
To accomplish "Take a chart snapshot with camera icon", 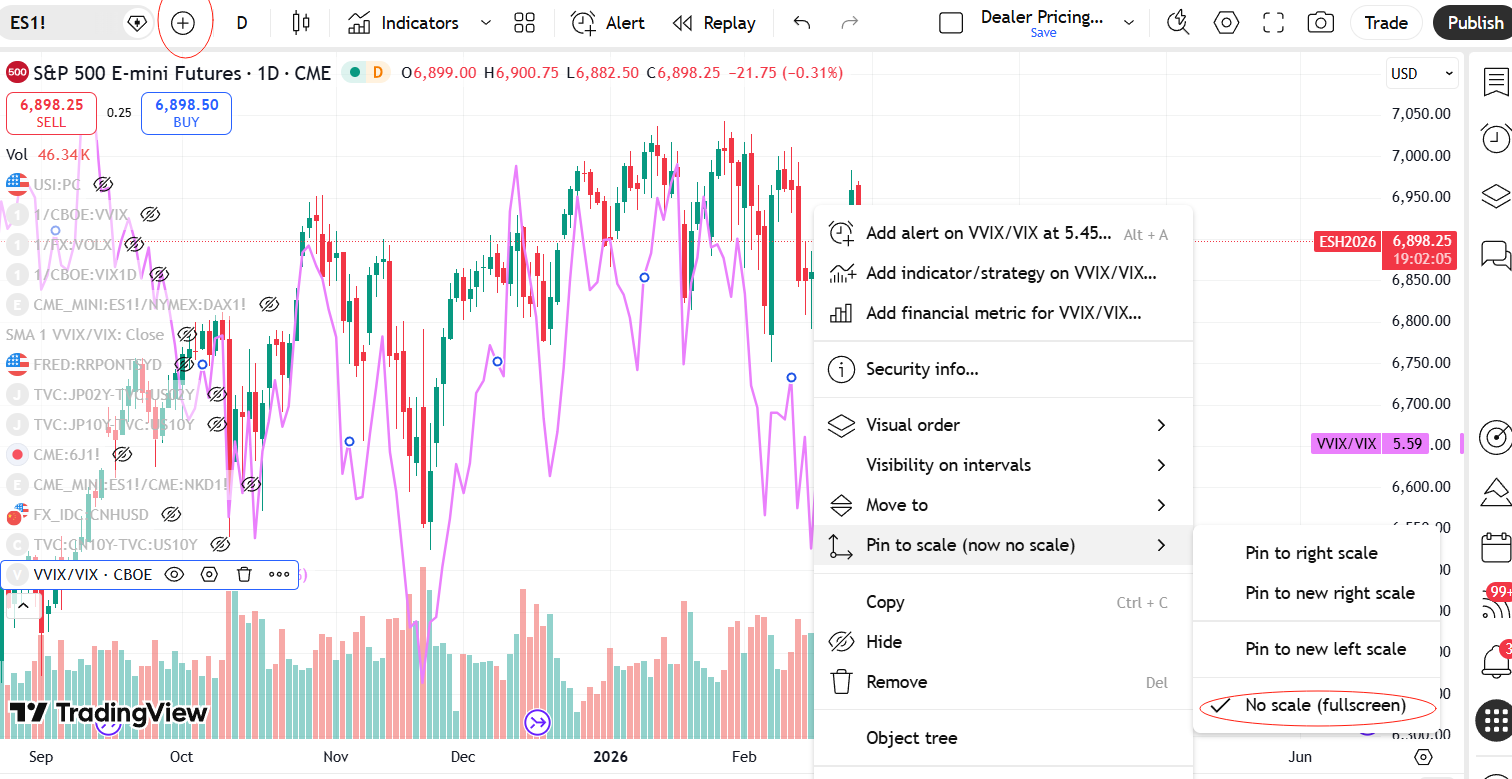I will (x=1320, y=23).
